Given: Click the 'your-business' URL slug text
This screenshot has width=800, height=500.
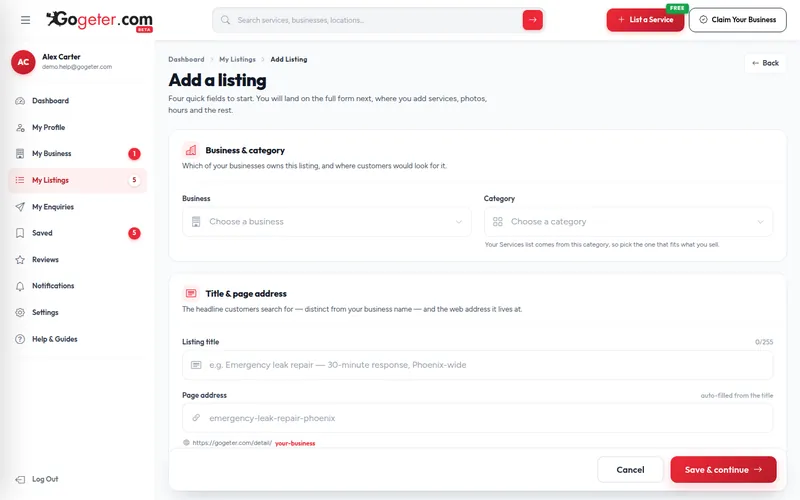Looking at the screenshot, I should click(x=295, y=443).
